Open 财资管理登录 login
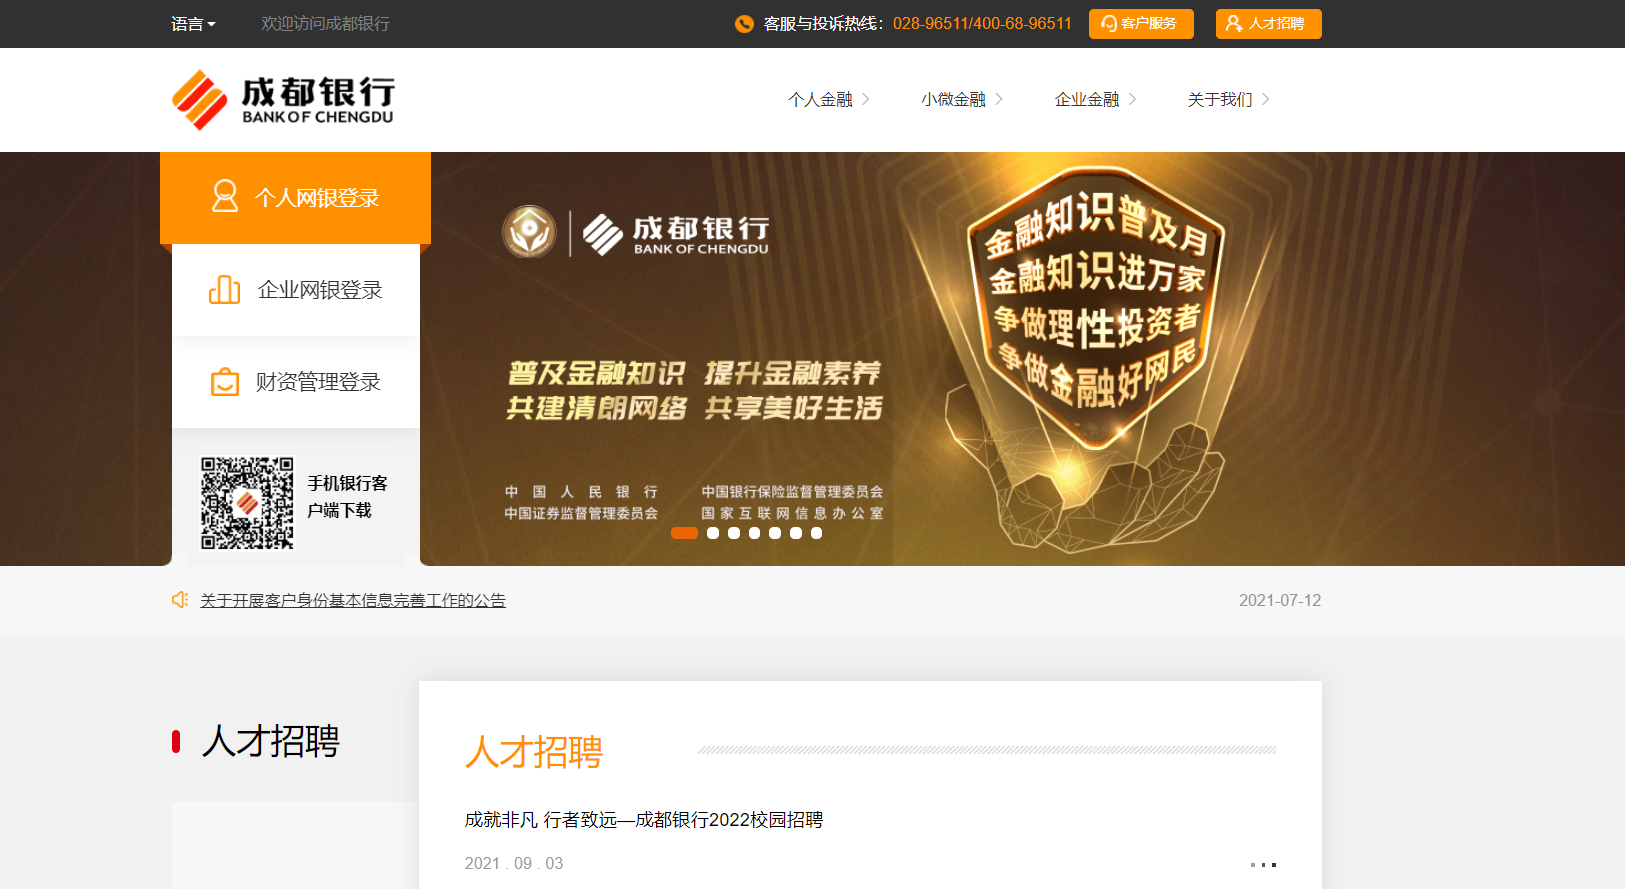Screen dimensions: 1625x889 tap(296, 382)
